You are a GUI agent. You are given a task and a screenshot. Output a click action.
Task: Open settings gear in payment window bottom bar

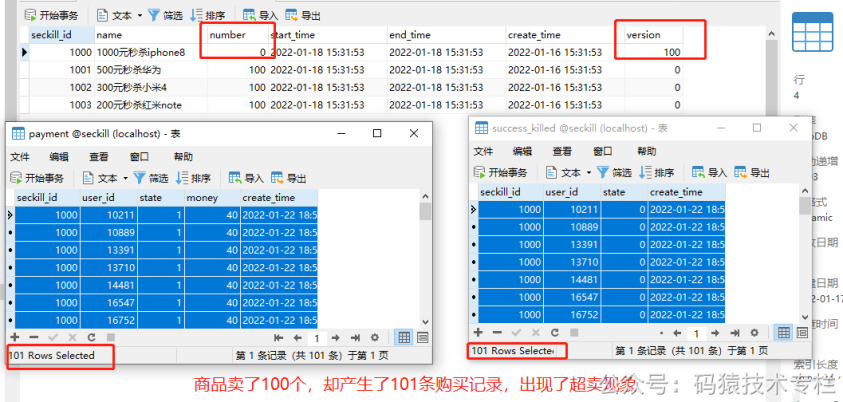click(x=375, y=338)
